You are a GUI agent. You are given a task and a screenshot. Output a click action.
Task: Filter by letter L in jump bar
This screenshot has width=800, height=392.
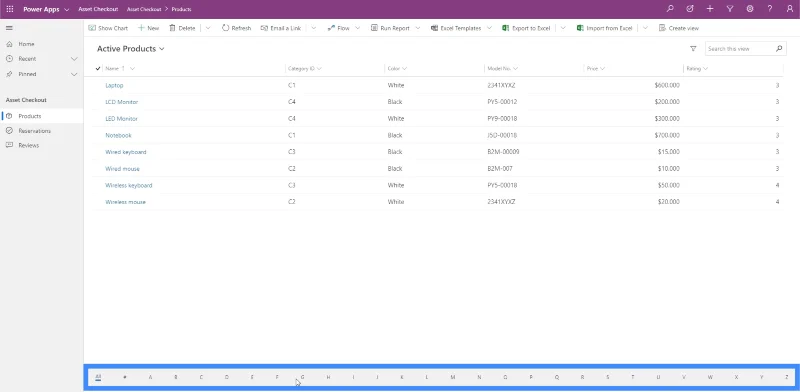pyautogui.click(x=427, y=377)
